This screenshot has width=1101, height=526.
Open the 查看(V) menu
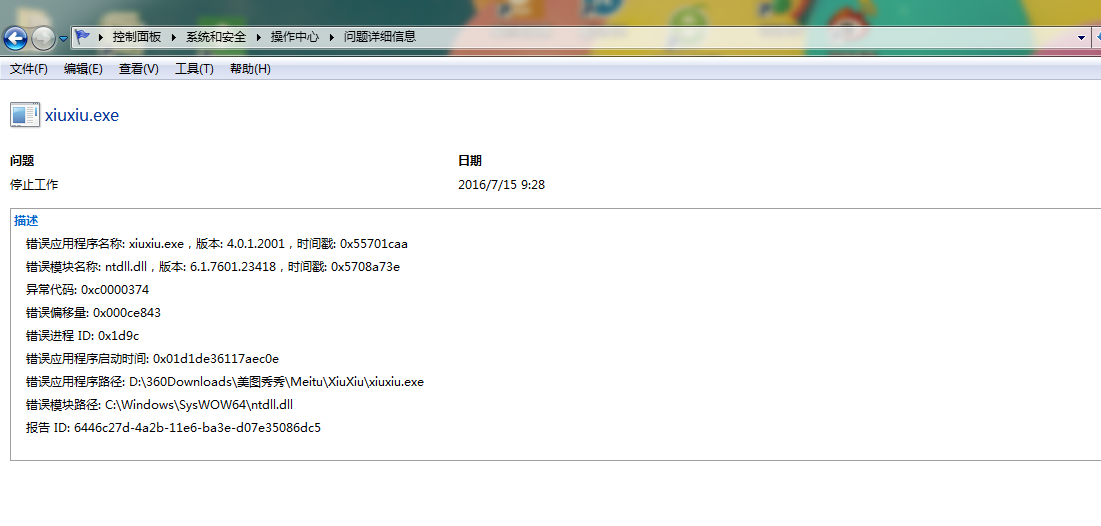coord(138,69)
